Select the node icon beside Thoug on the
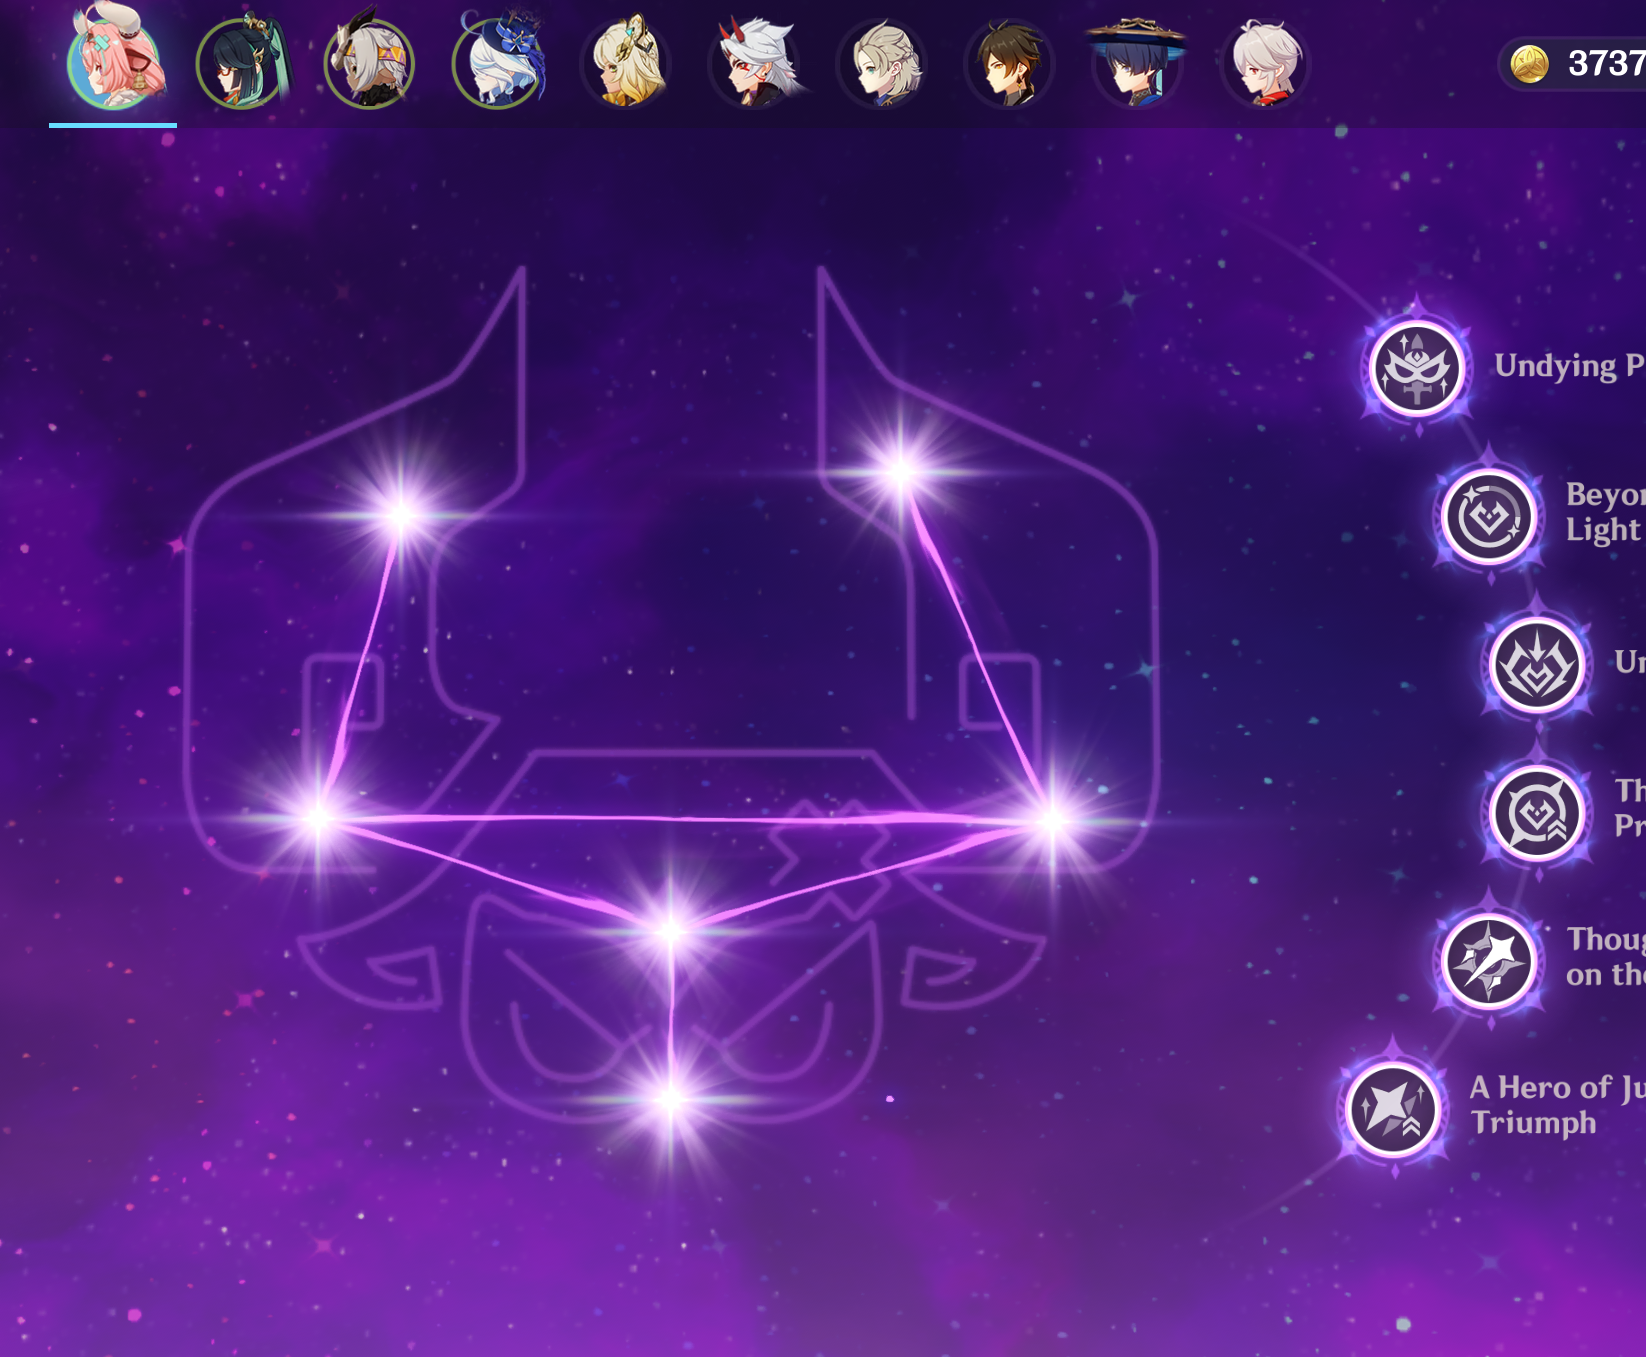Viewport: 1646px width, 1357px height. (x=1489, y=961)
